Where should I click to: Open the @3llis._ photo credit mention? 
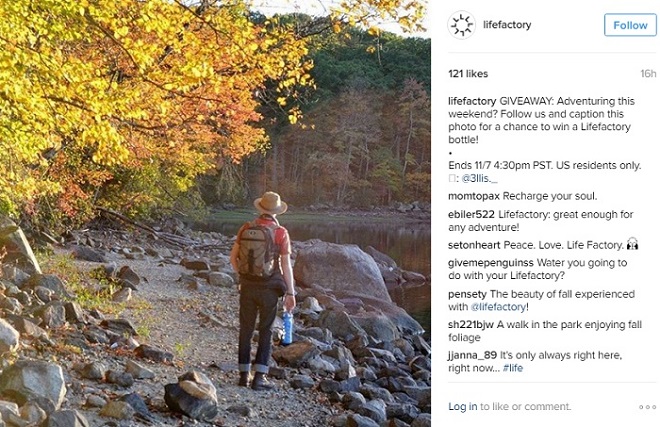(x=479, y=178)
